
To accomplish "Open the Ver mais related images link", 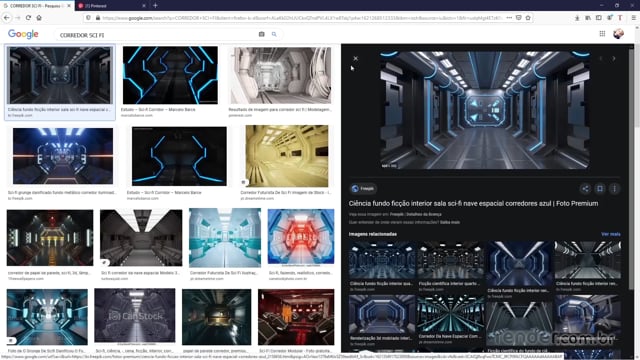I will (611, 234).
